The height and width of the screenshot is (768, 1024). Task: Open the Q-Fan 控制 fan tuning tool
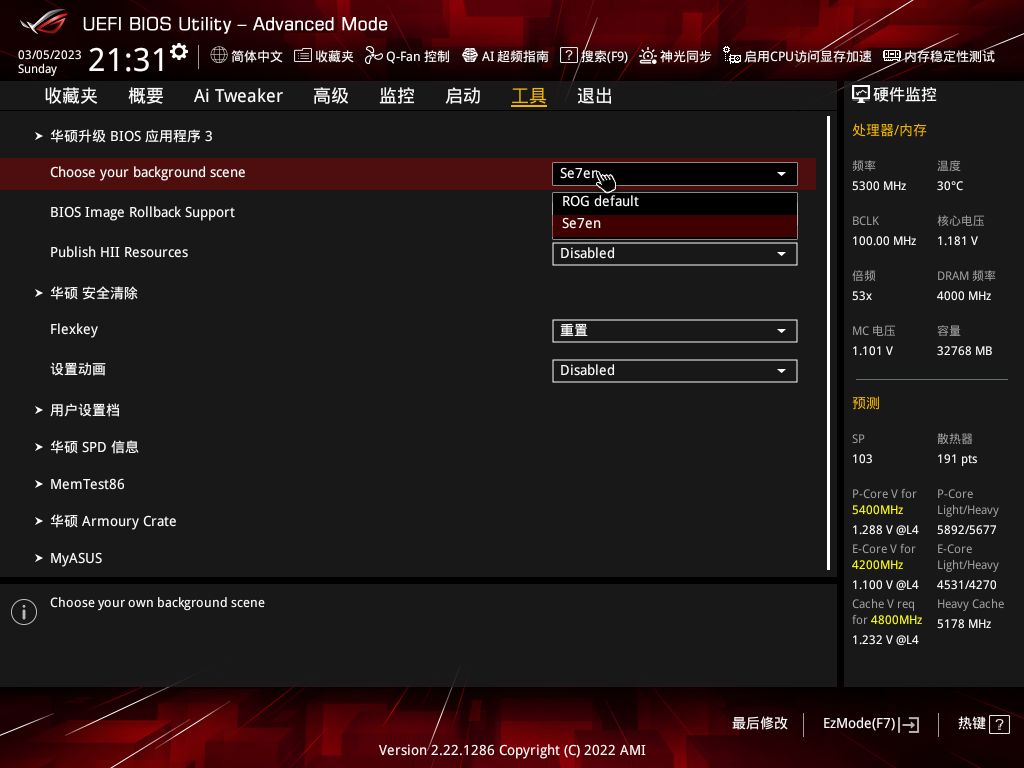(409, 56)
